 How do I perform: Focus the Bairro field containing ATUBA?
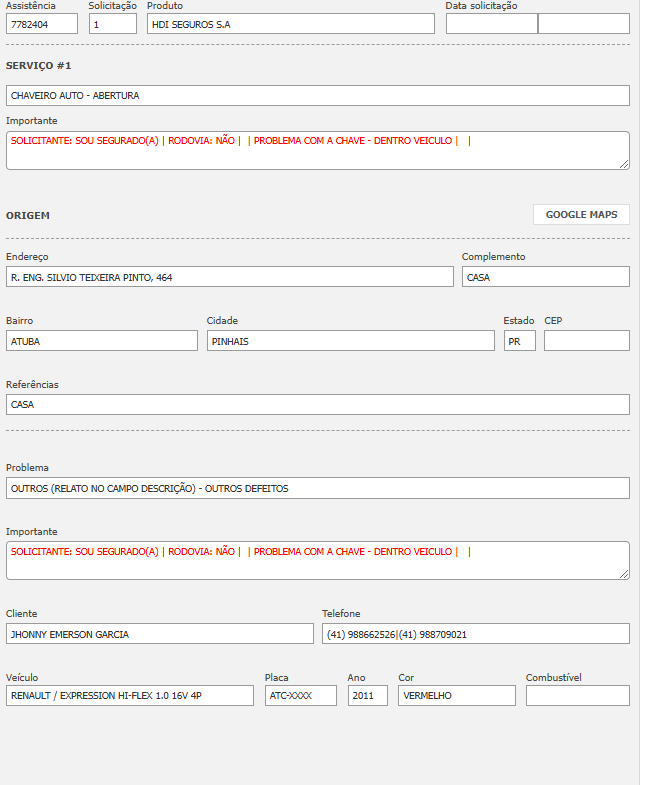[x=101, y=341]
